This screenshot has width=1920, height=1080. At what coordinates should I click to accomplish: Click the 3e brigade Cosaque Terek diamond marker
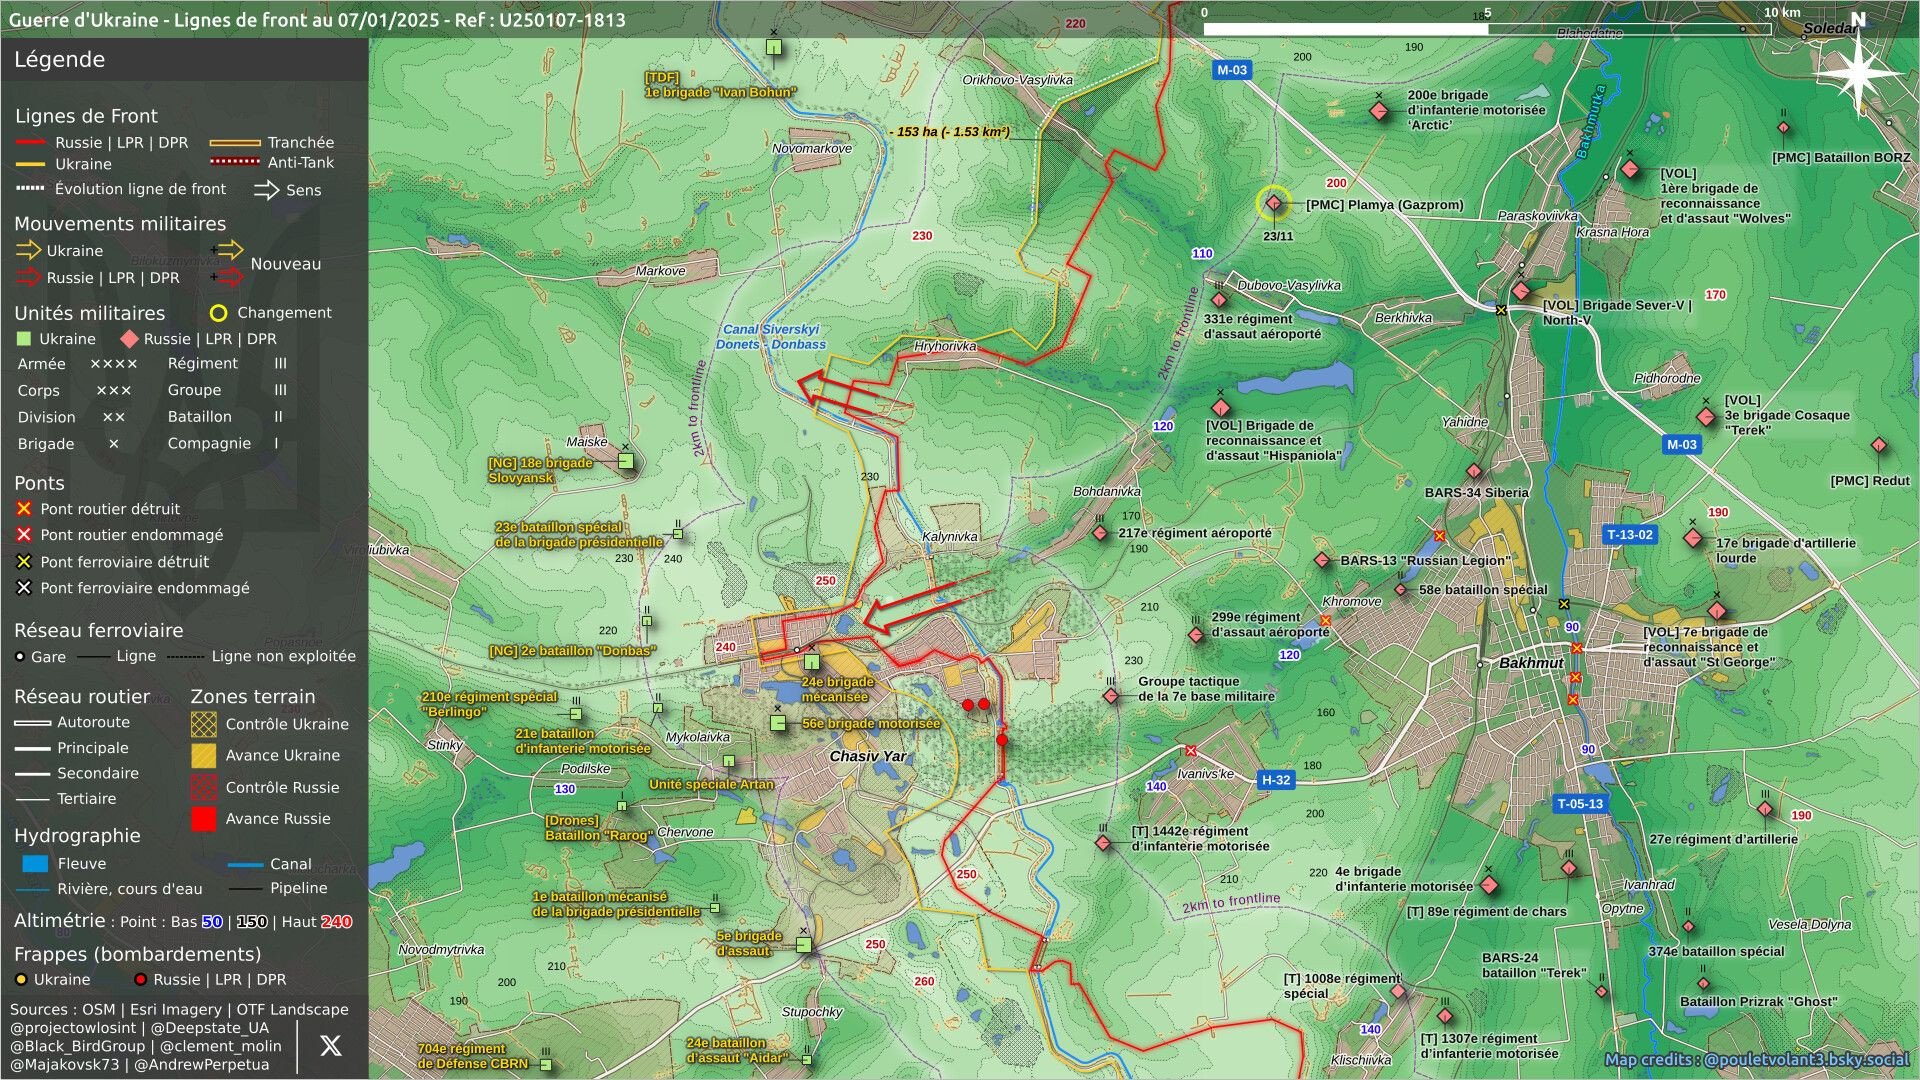tap(1706, 417)
